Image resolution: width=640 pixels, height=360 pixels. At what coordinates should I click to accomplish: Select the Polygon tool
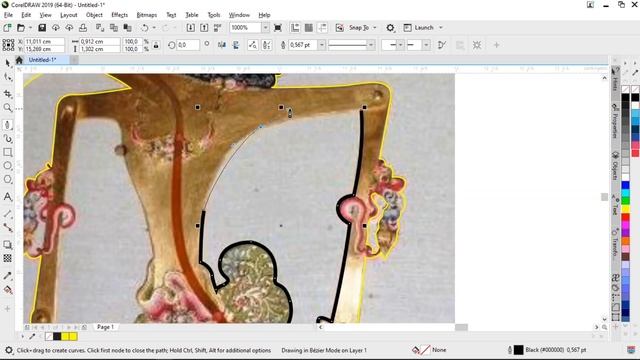pyautogui.click(x=7, y=179)
